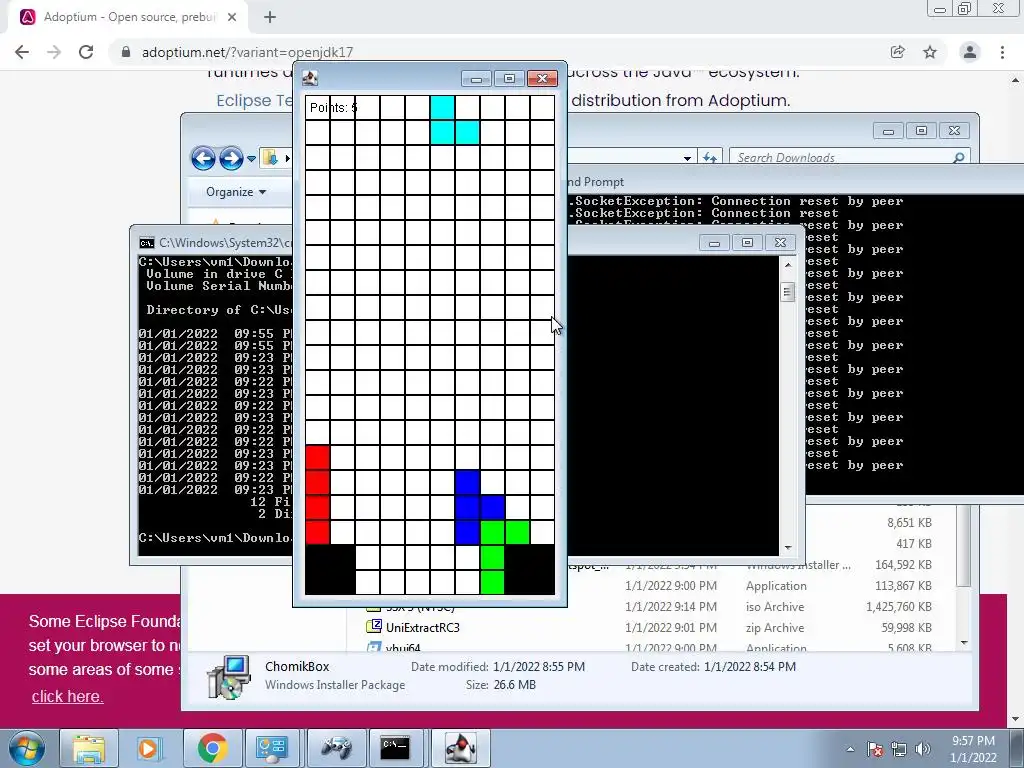
Task: Click the Java icon in the game title bar
Action: pyautogui.click(x=310, y=78)
